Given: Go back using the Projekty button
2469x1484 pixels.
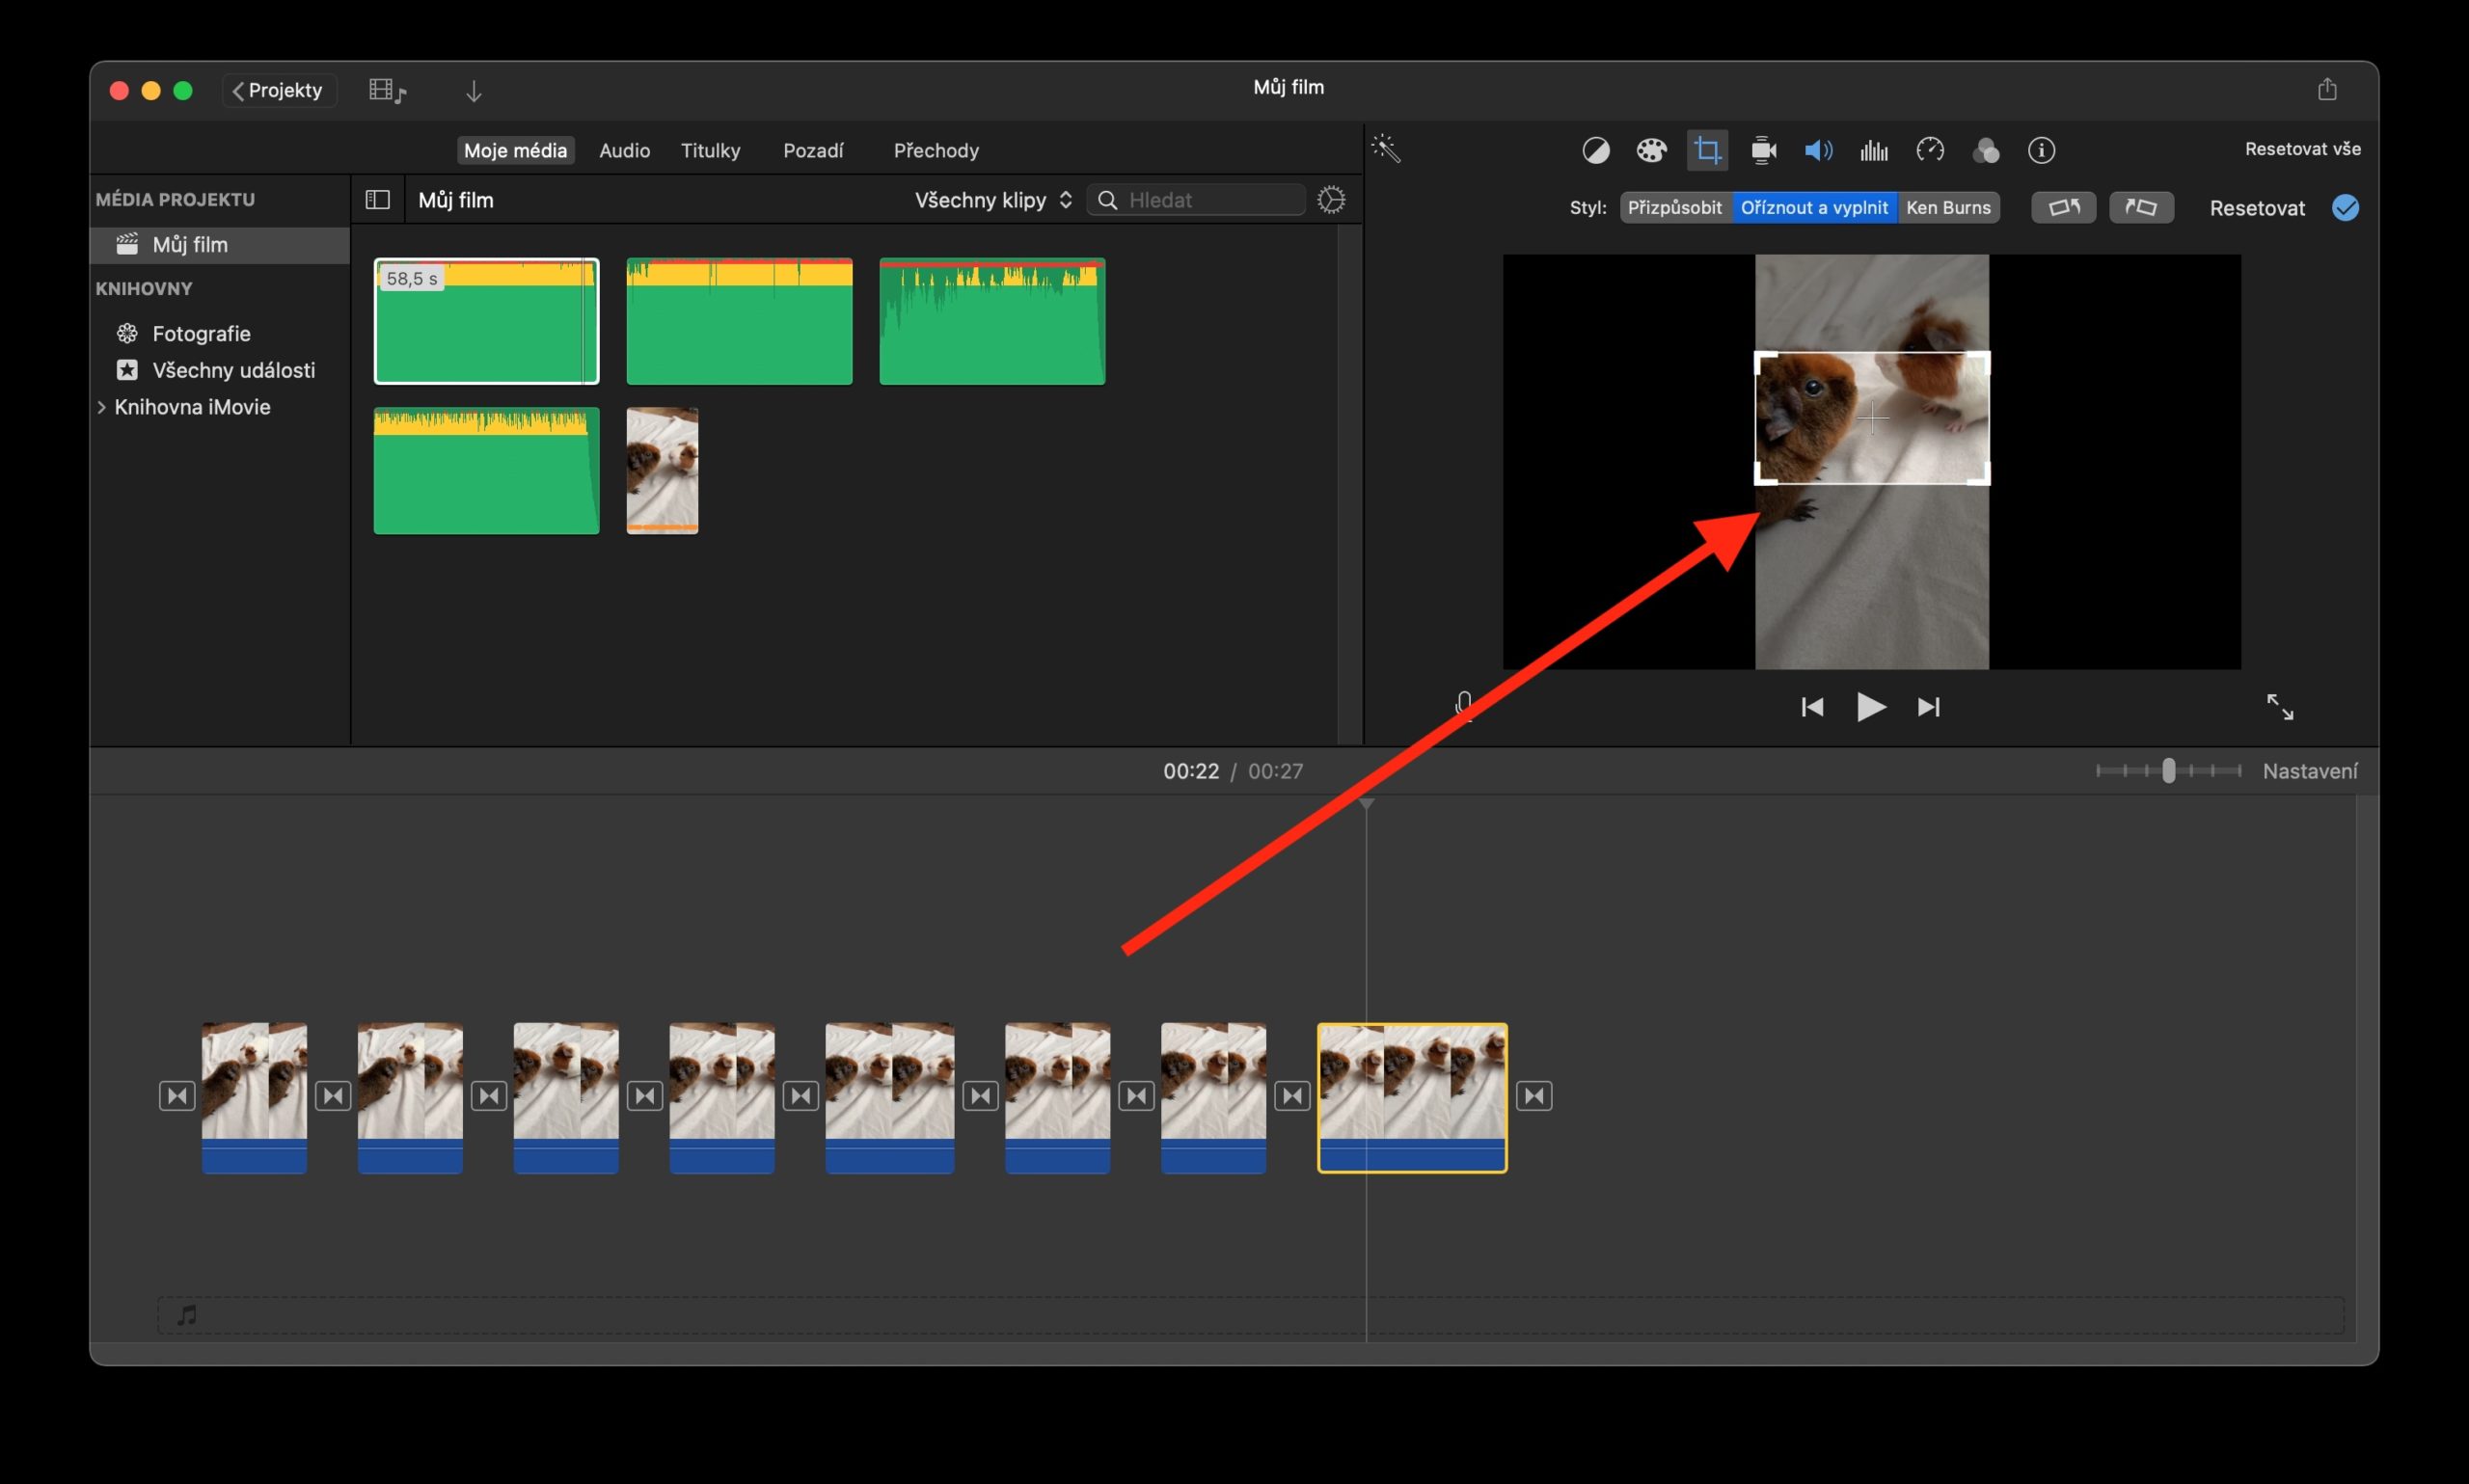Looking at the screenshot, I should coord(278,89).
